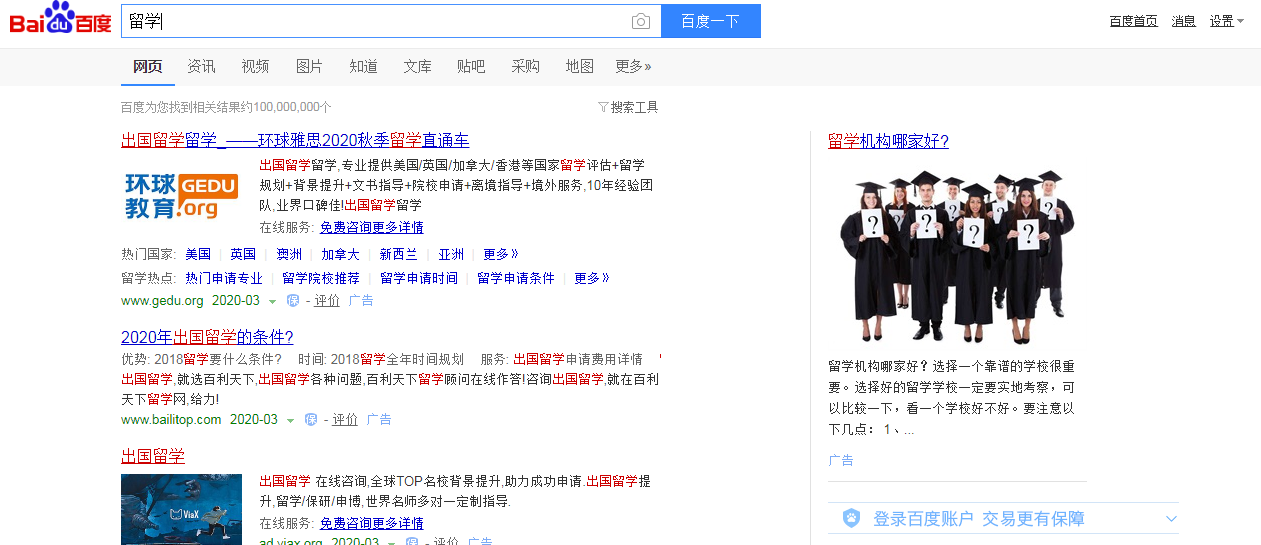This screenshot has width=1261, height=545.
Task: Expand the 登录百度账户 banner chevron
Action: click(1171, 518)
